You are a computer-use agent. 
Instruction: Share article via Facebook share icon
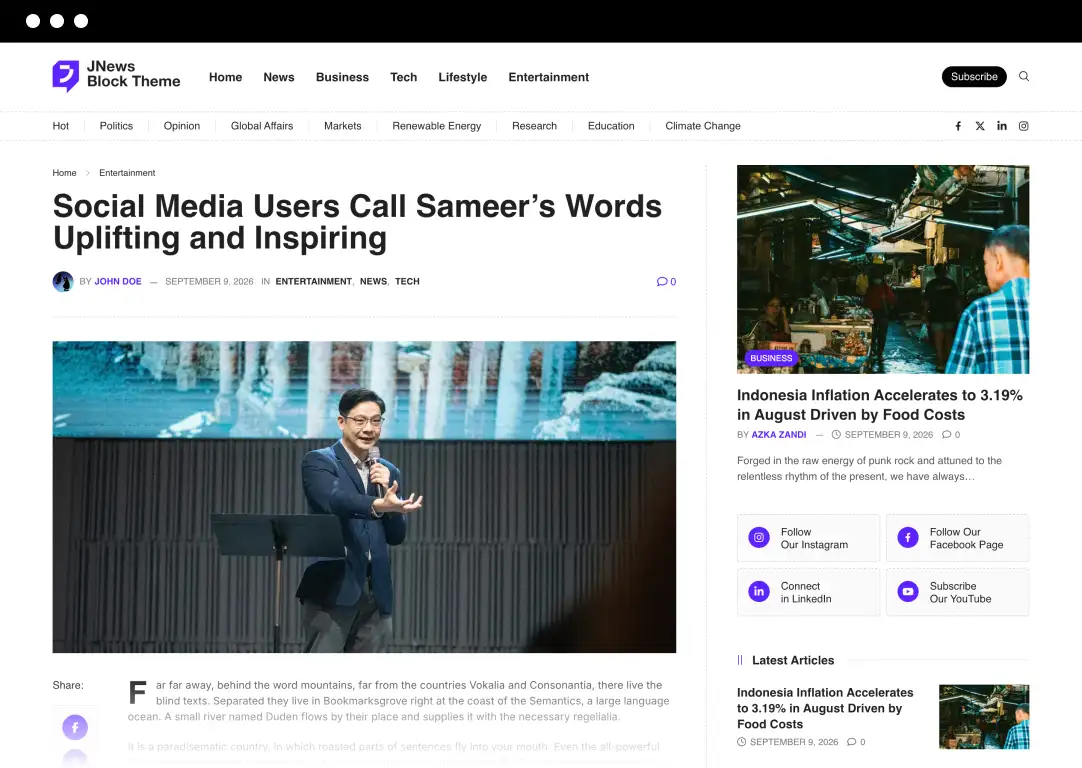[75, 727]
